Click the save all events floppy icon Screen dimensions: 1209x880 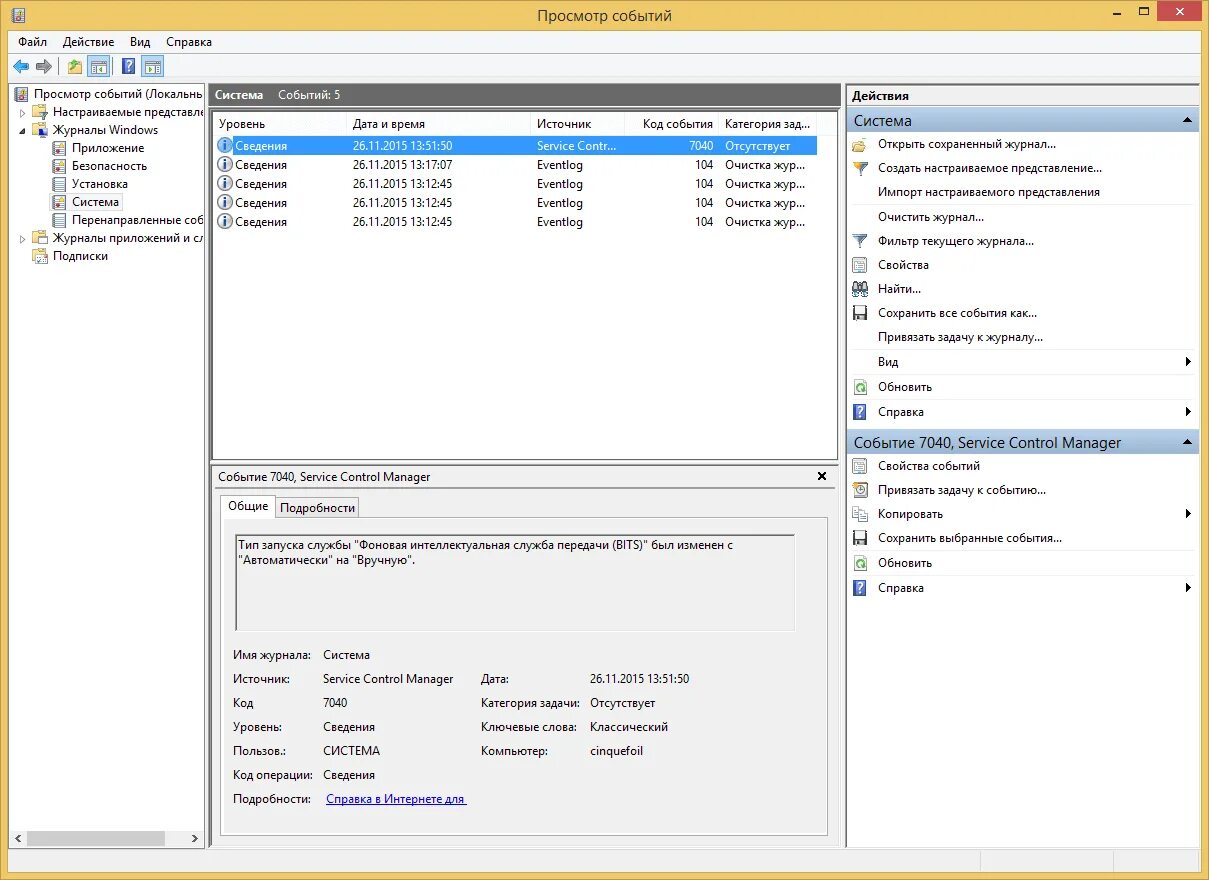(x=860, y=313)
